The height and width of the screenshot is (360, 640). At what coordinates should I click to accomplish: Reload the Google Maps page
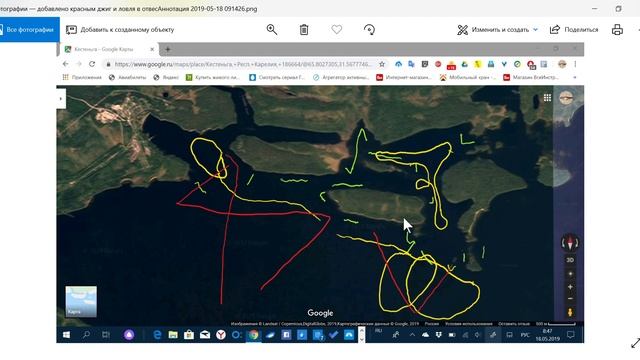[92, 64]
